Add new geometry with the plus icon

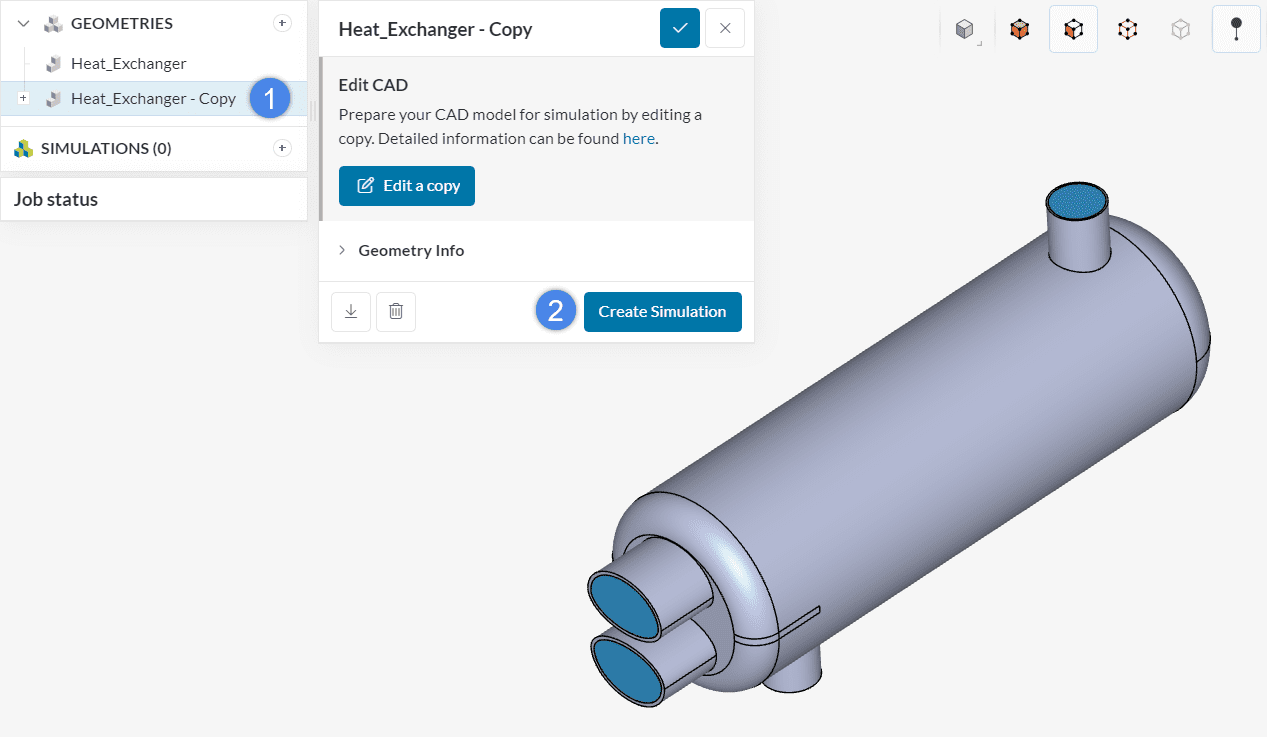click(282, 23)
